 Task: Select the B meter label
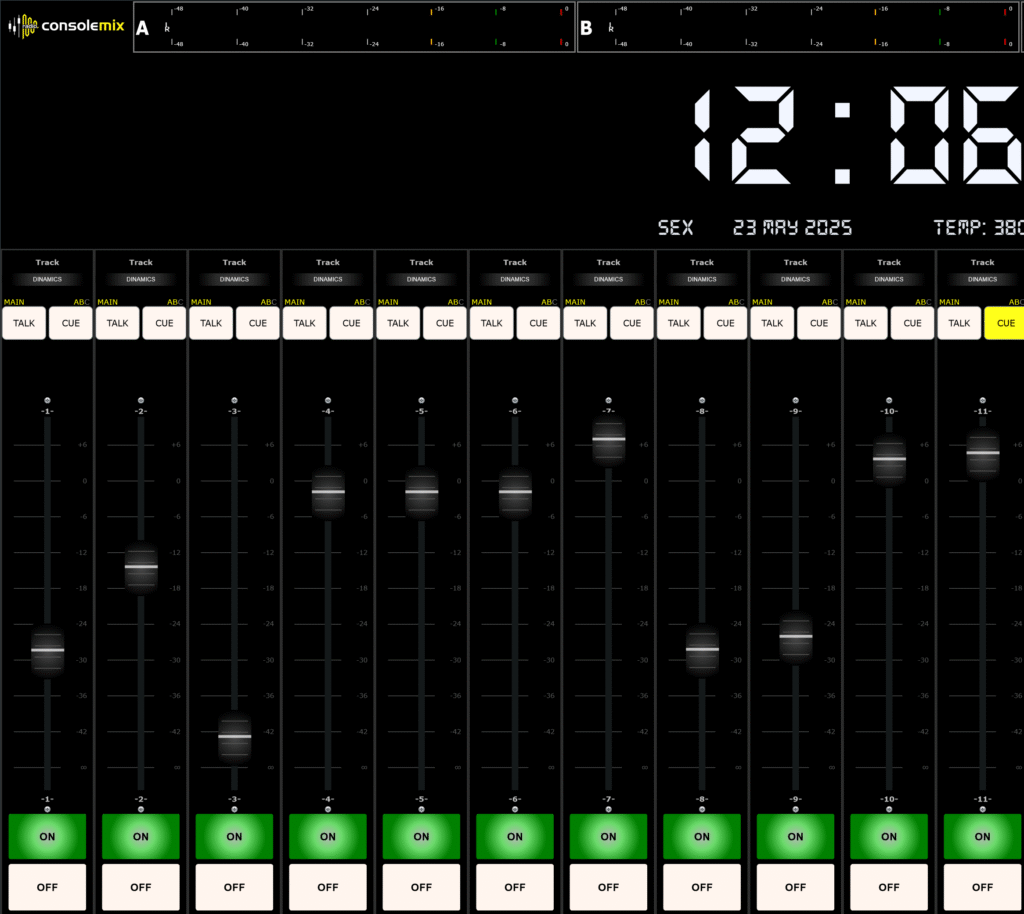tap(586, 28)
